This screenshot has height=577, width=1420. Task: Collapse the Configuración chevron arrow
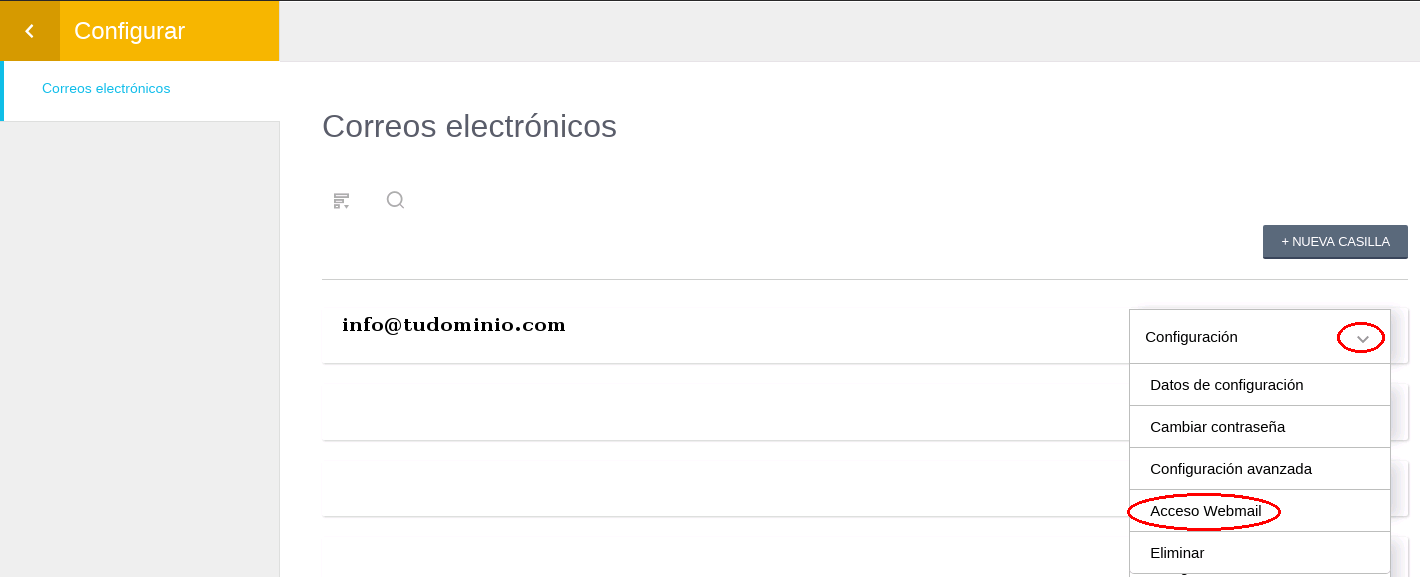(x=1362, y=339)
